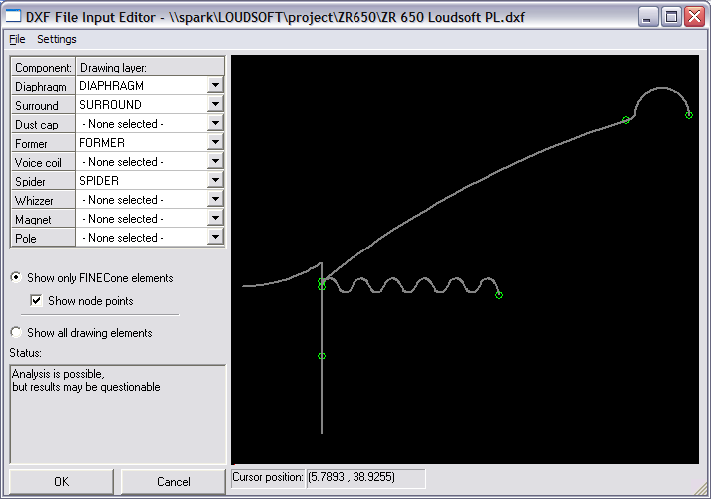The height and width of the screenshot is (499, 711).
Task: Expand the Voice coil layer dropdown arrow
Action: click(215, 161)
